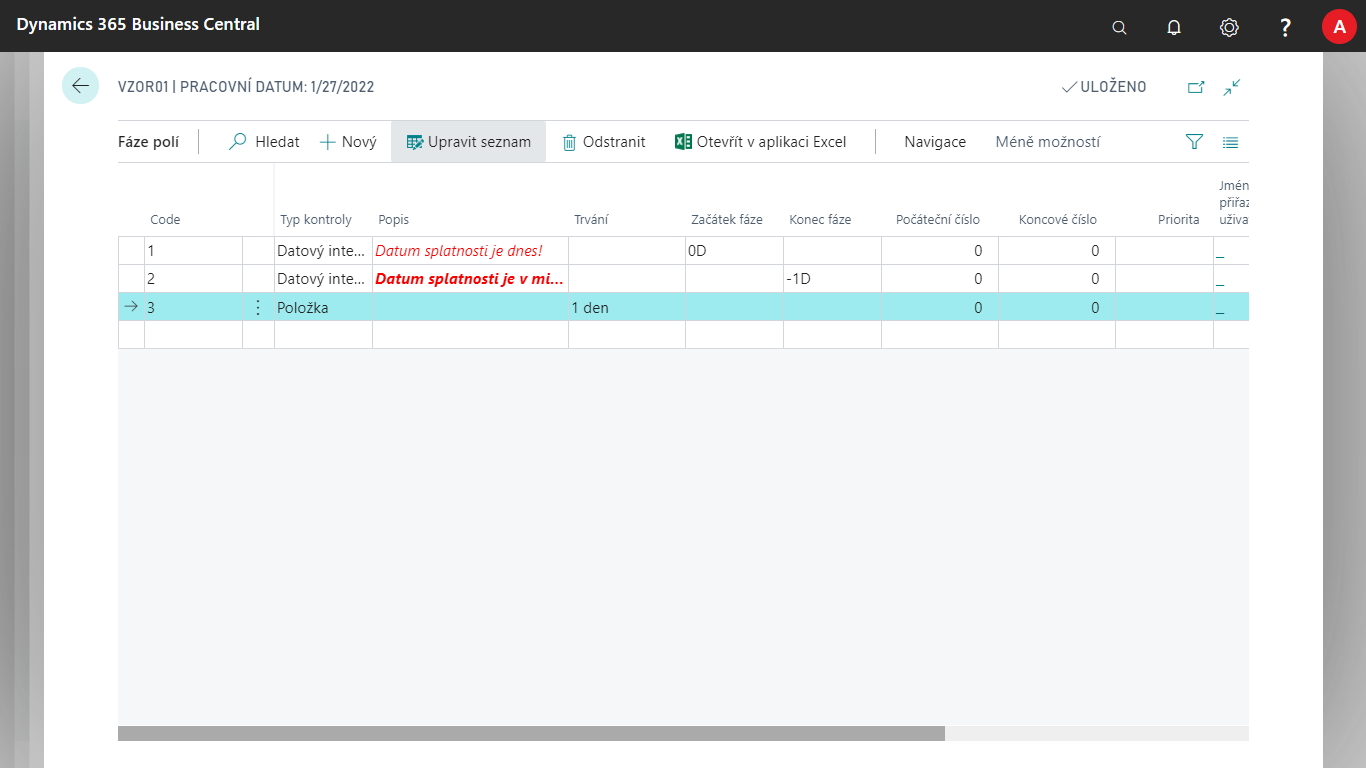This screenshot has width=1366, height=768.
Task: Open page in new window icon
Action: point(1195,87)
